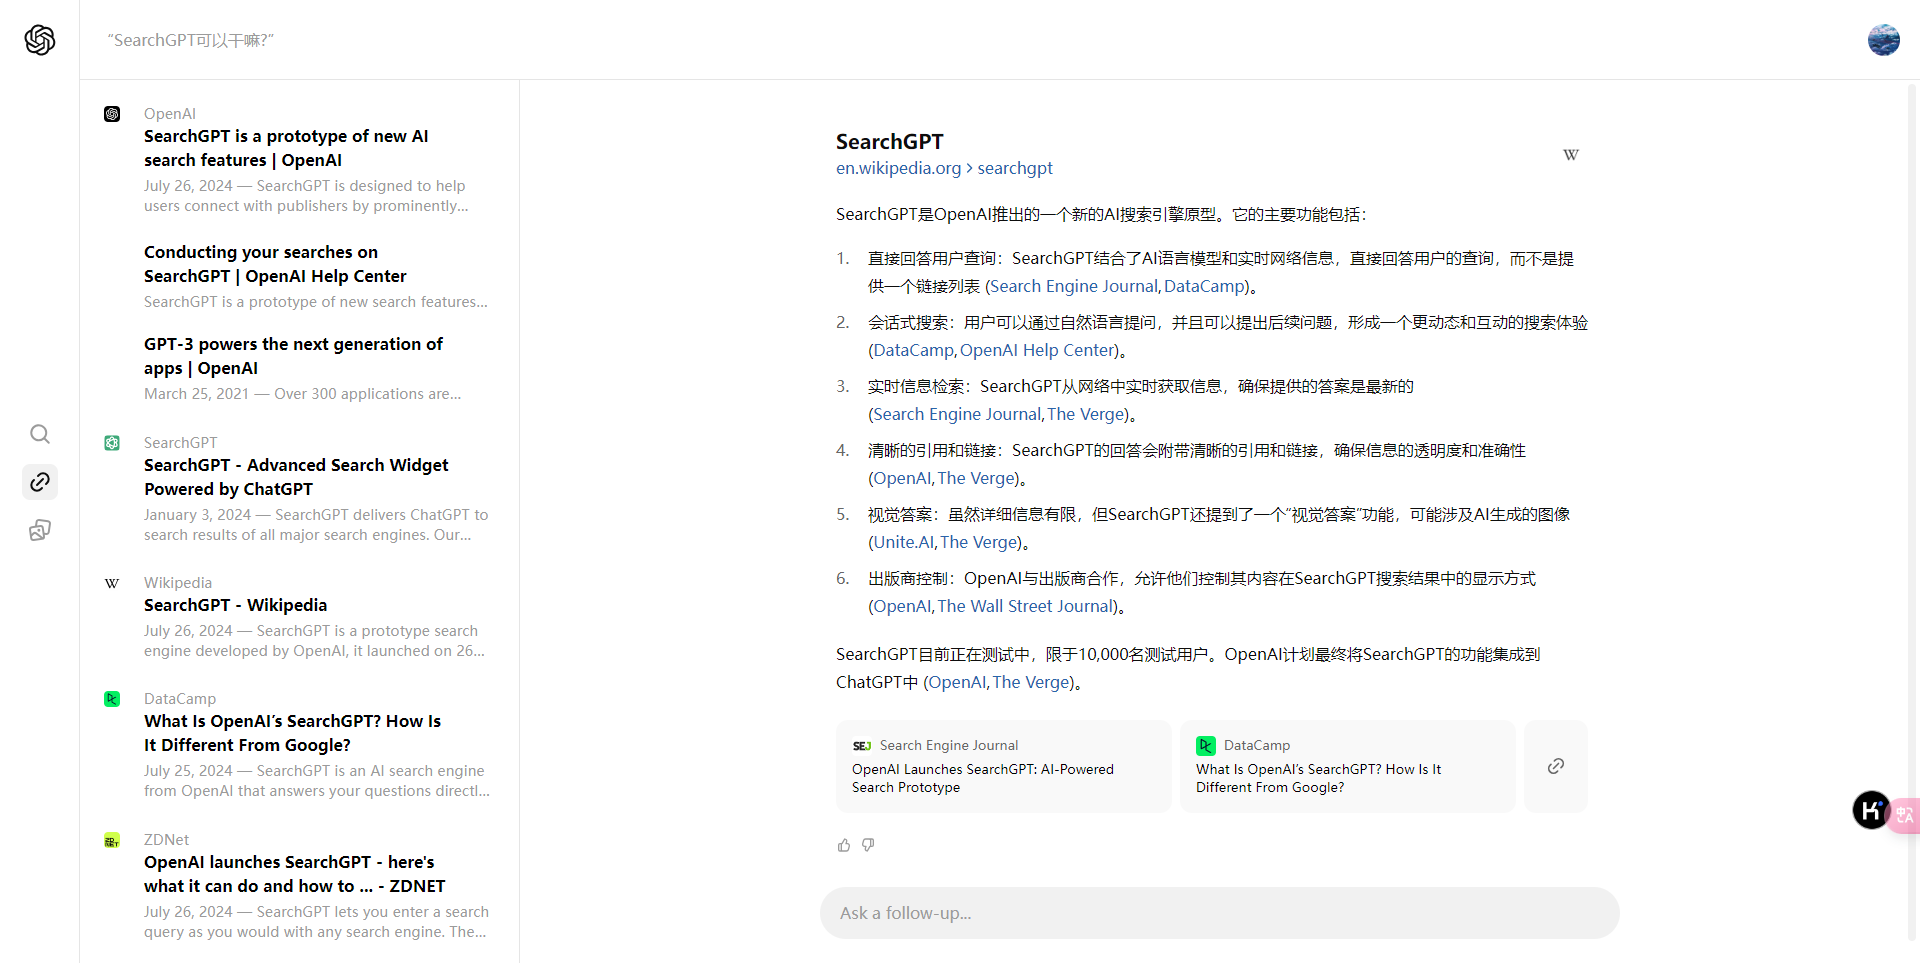The width and height of the screenshot is (1920, 963).
Task: Click 'ZDNet' source label in results
Action: [166, 840]
